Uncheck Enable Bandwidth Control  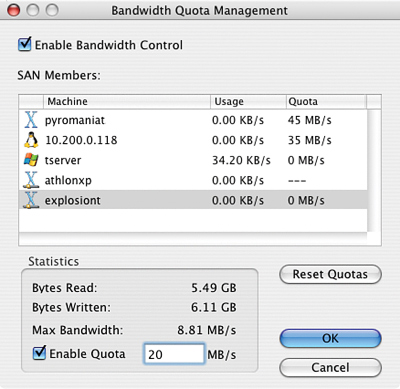click(x=25, y=44)
